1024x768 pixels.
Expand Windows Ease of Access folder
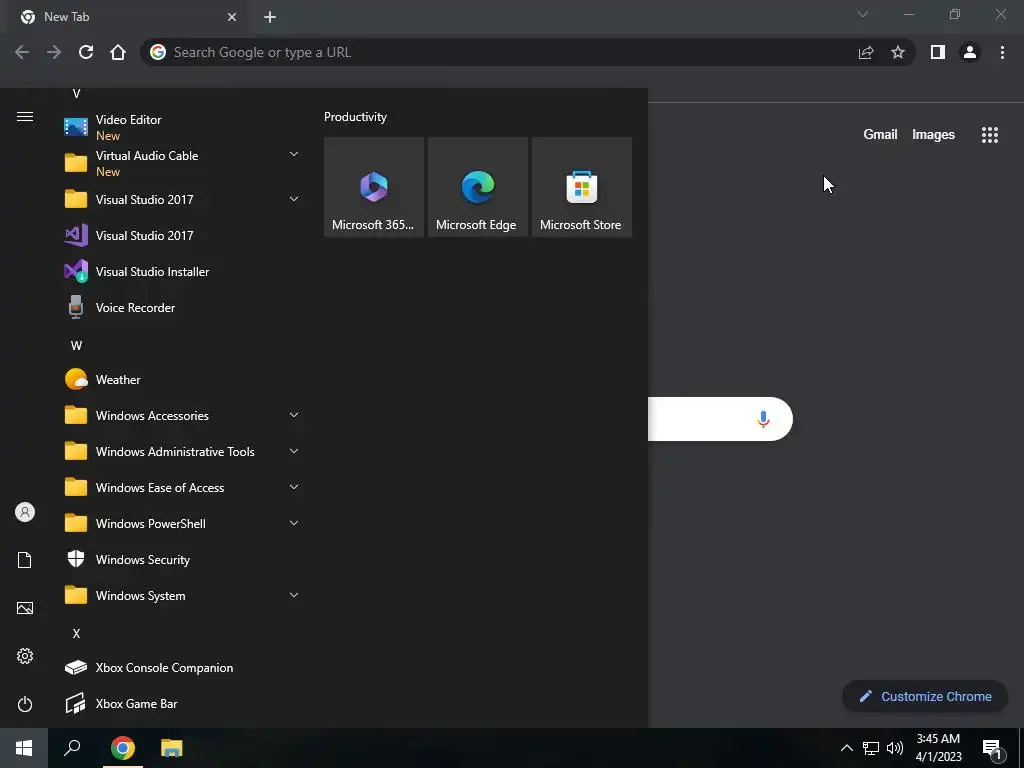(294, 487)
